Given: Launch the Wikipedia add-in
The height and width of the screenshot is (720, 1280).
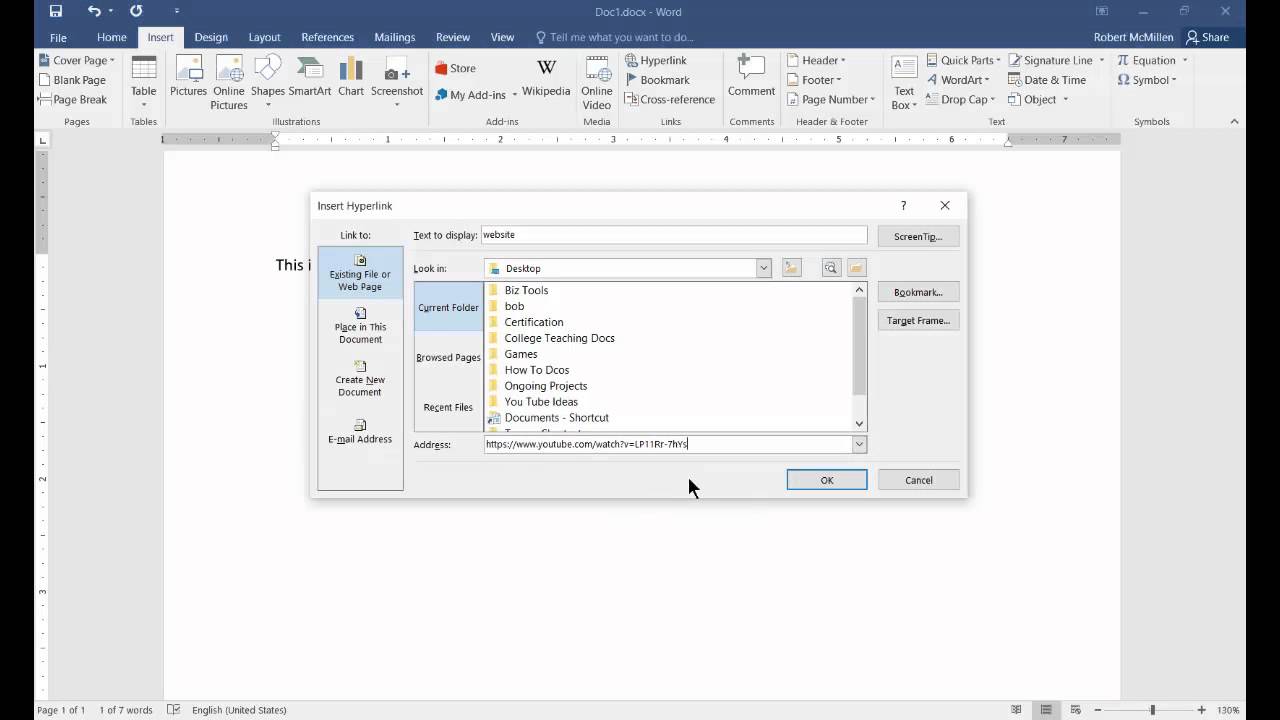Looking at the screenshot, I should pyautogui.click(x=546, y=77).
